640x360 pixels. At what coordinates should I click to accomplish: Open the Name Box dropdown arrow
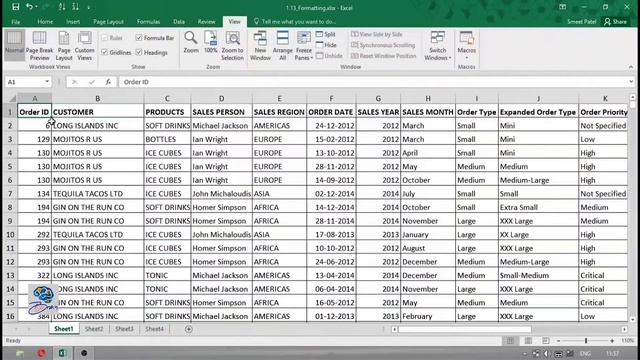coord(47,82)
